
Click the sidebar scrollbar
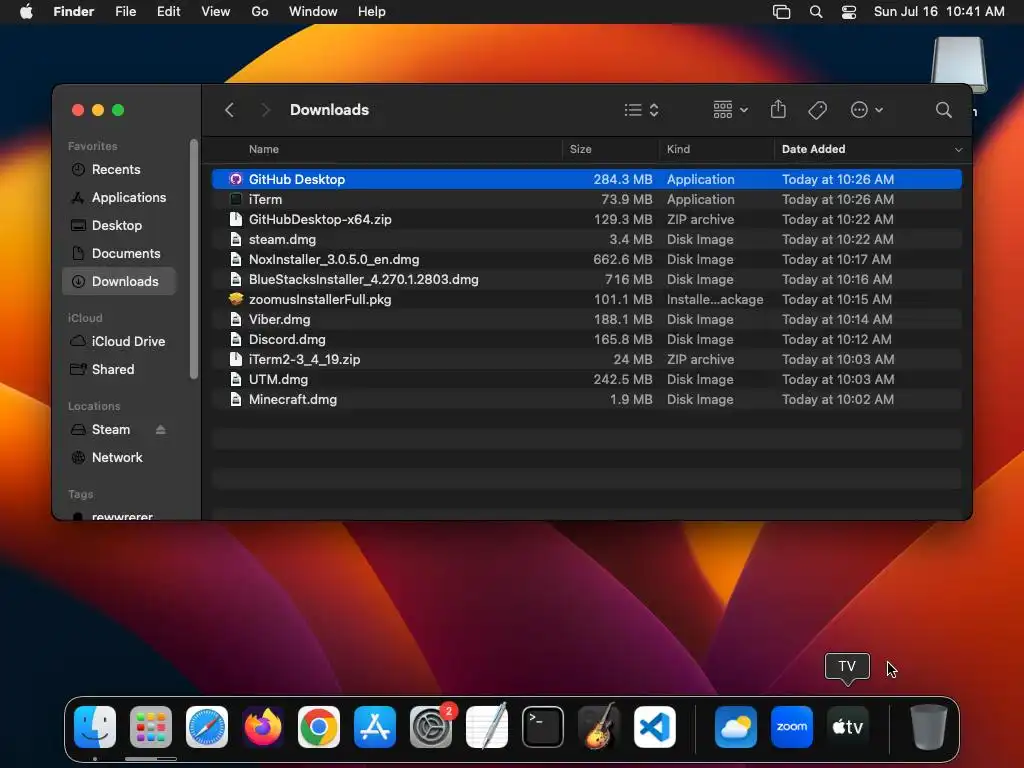(x=194, y=259)
